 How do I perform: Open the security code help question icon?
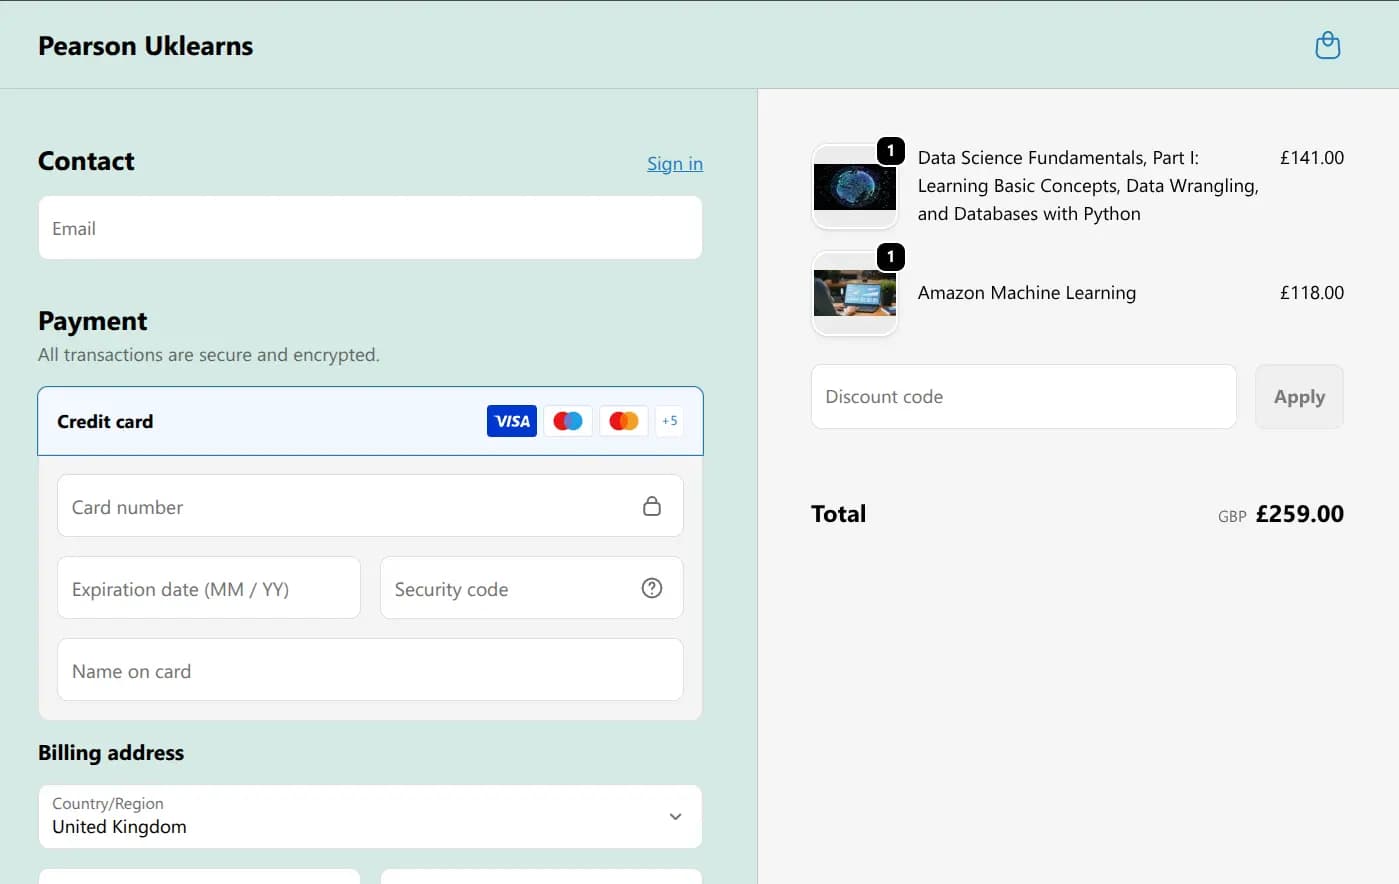pos(652,588)
